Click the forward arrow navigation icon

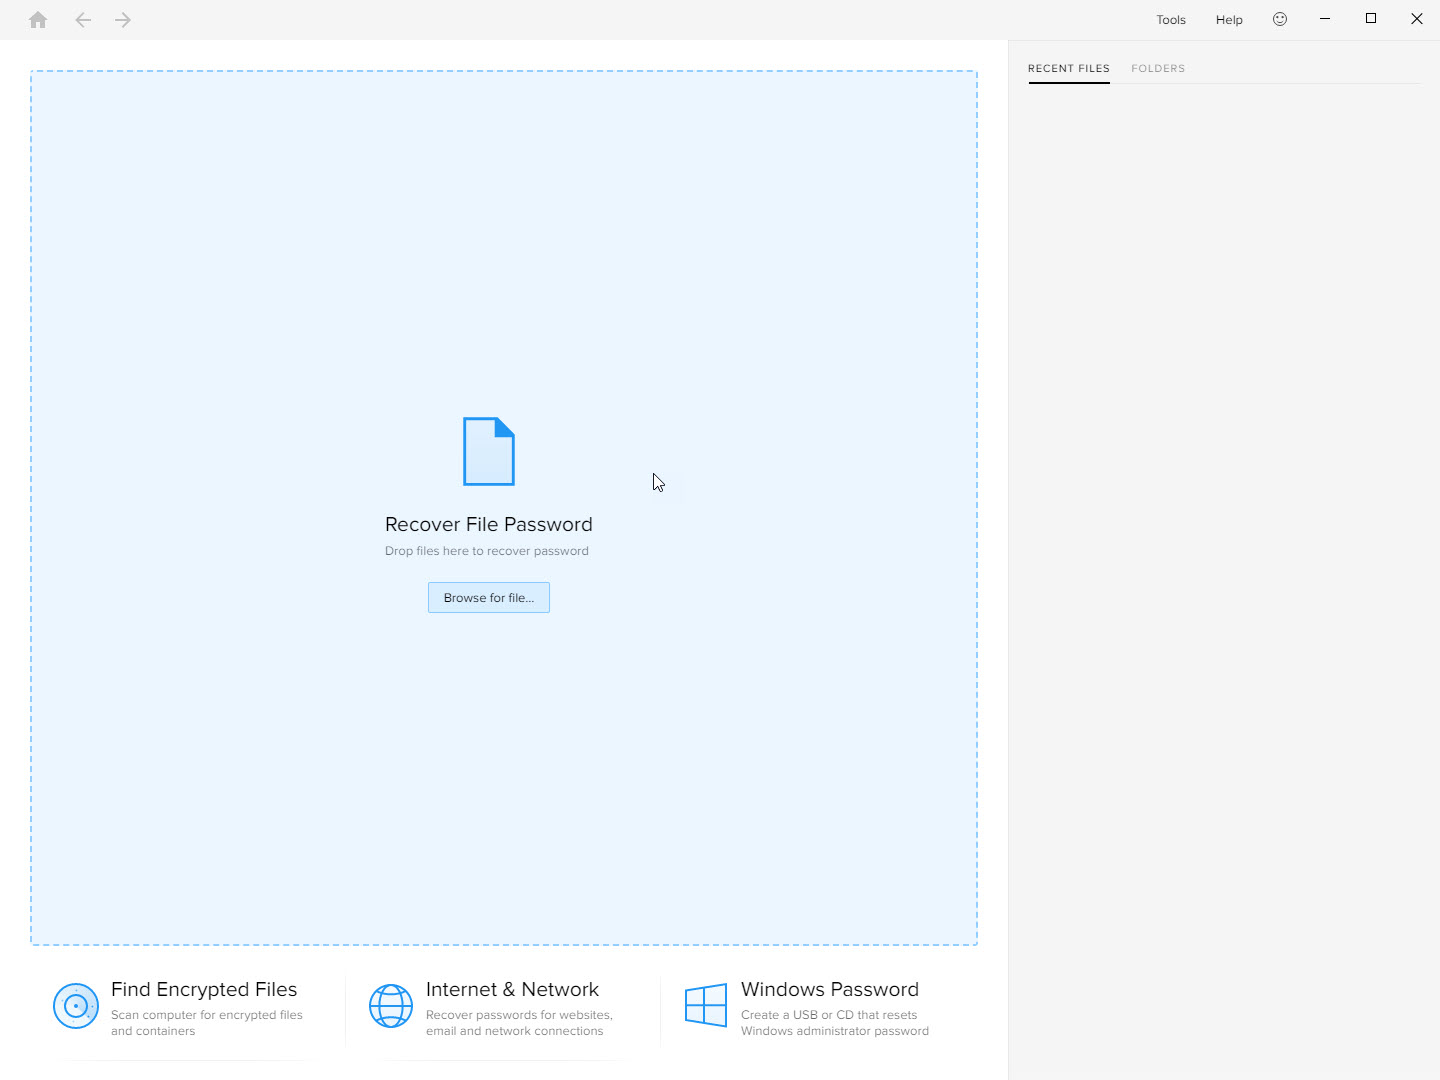click(x=123, y=20)
